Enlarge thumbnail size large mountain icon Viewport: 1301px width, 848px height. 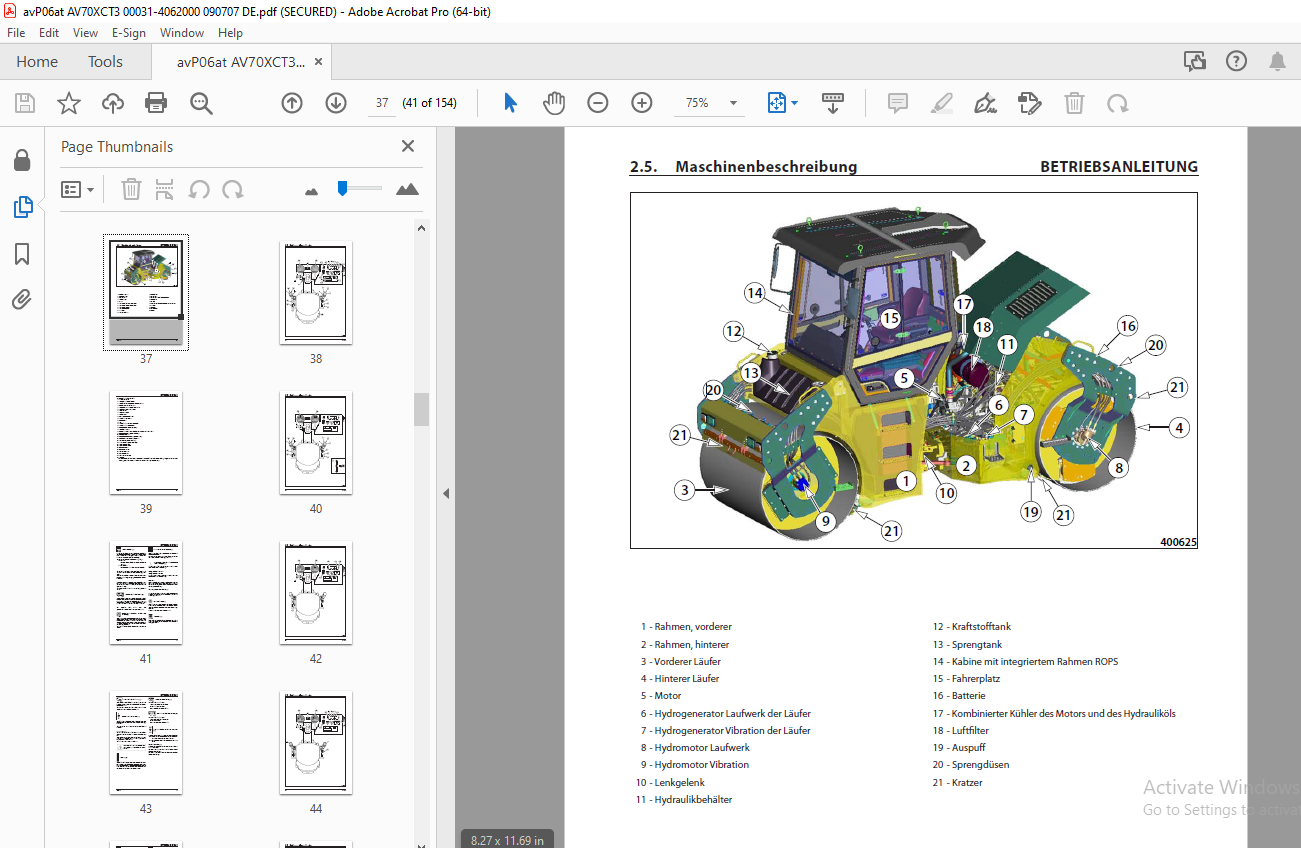click(x=407, y=189)
